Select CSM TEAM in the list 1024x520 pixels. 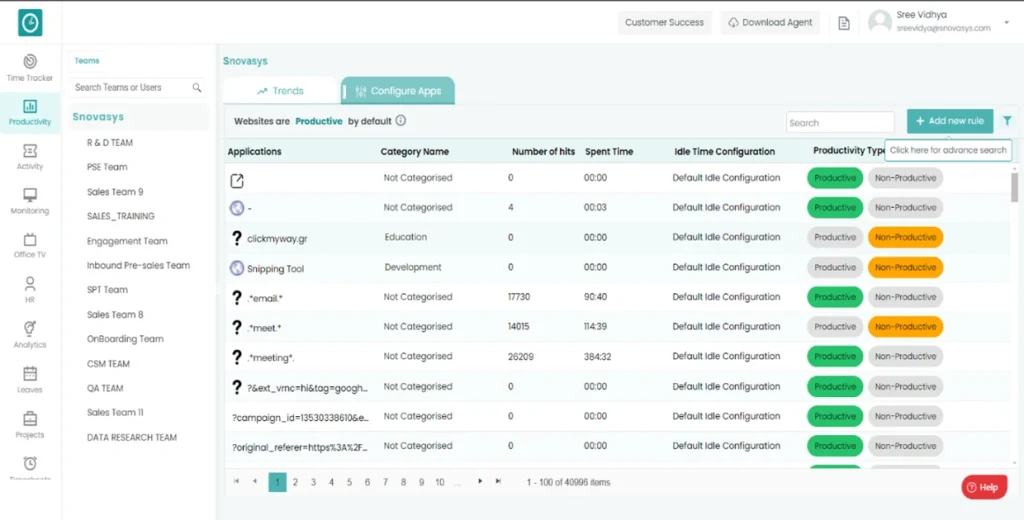click(x=108, y=364)
